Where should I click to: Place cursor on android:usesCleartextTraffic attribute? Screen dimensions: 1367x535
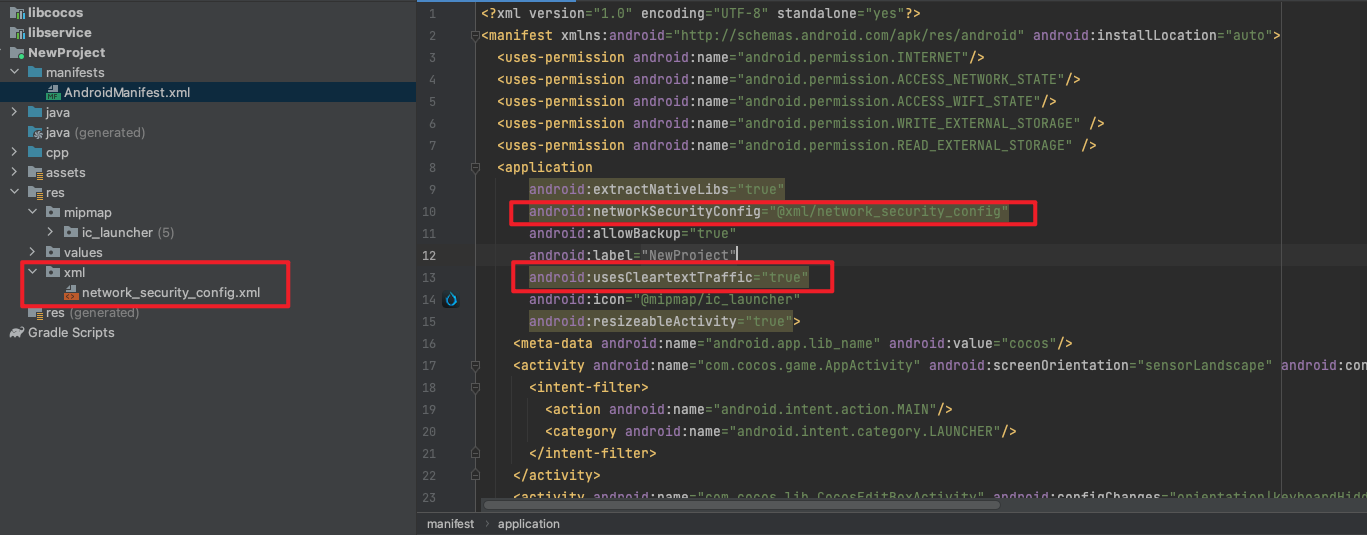point(669,278)
